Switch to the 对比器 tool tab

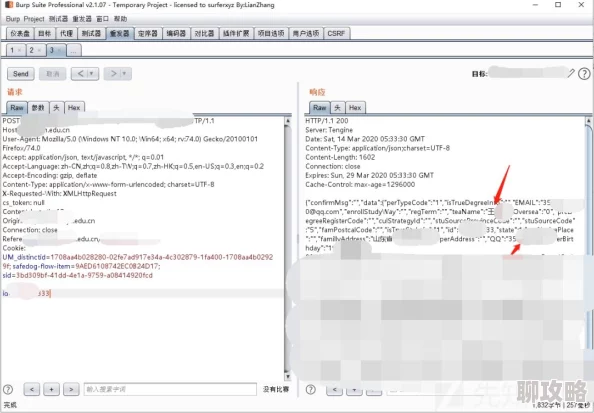click(204, 33)
